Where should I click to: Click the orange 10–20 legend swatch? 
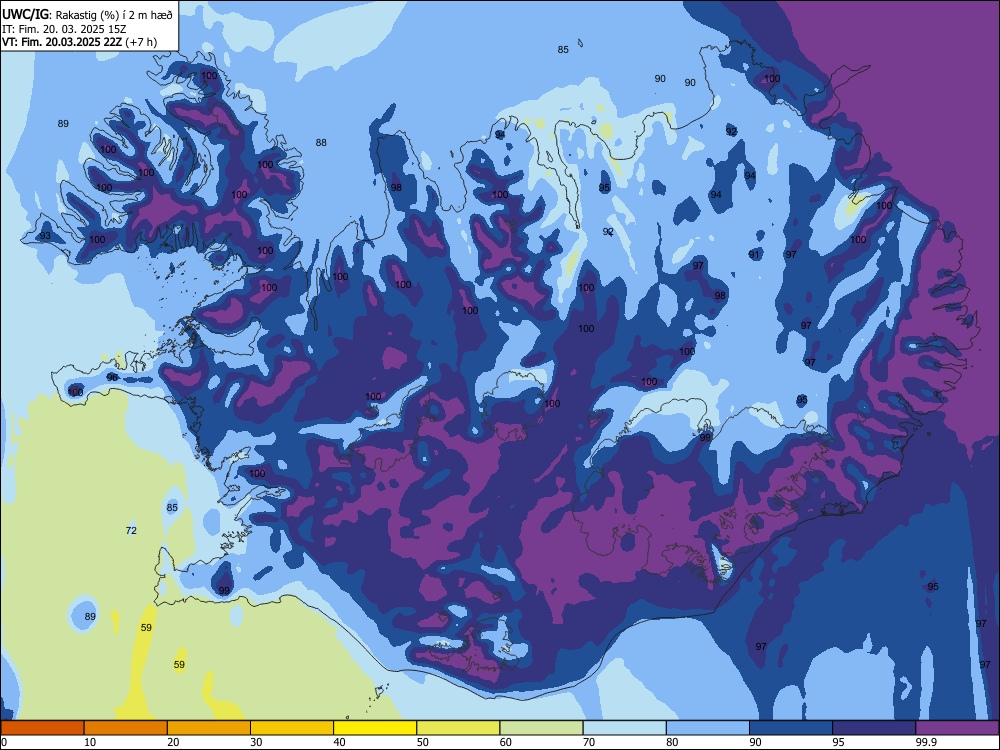pyautogui.click(x=126, y=728)
